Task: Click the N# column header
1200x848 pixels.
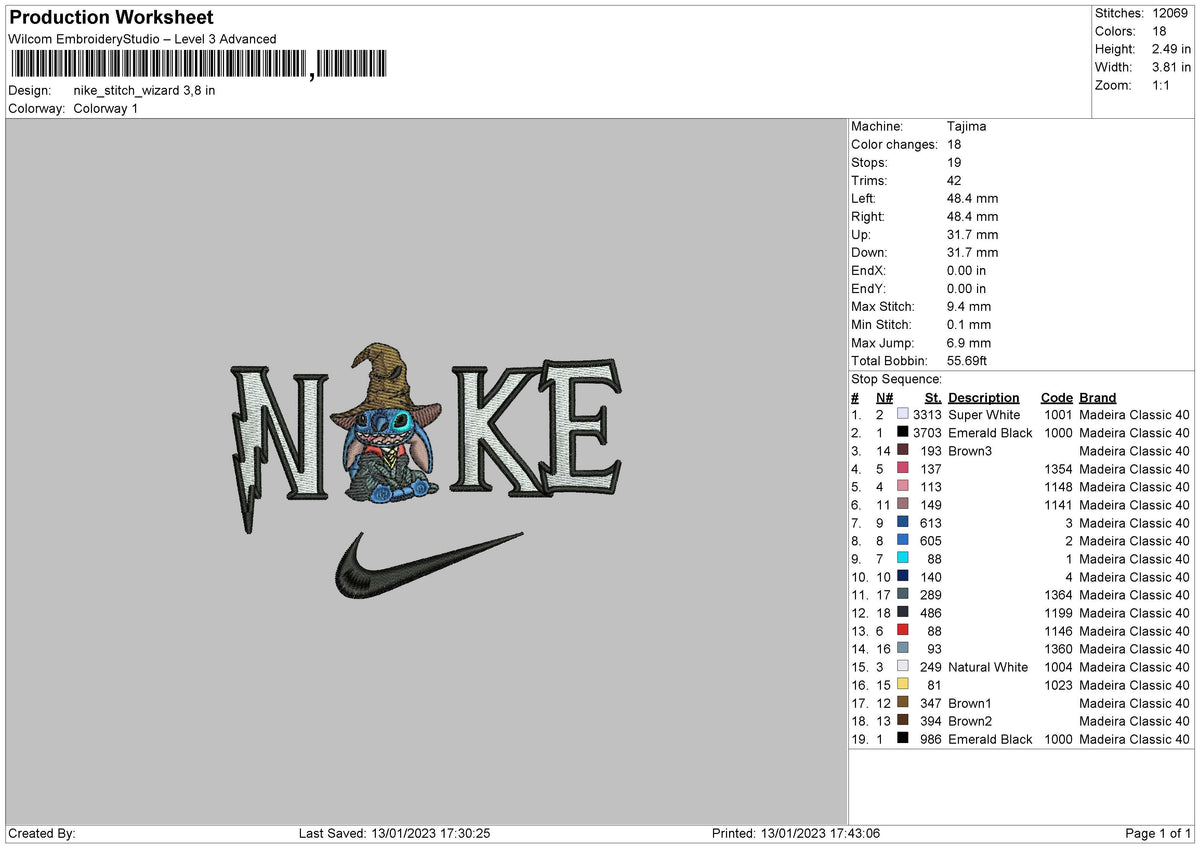Action: point(884,397)
